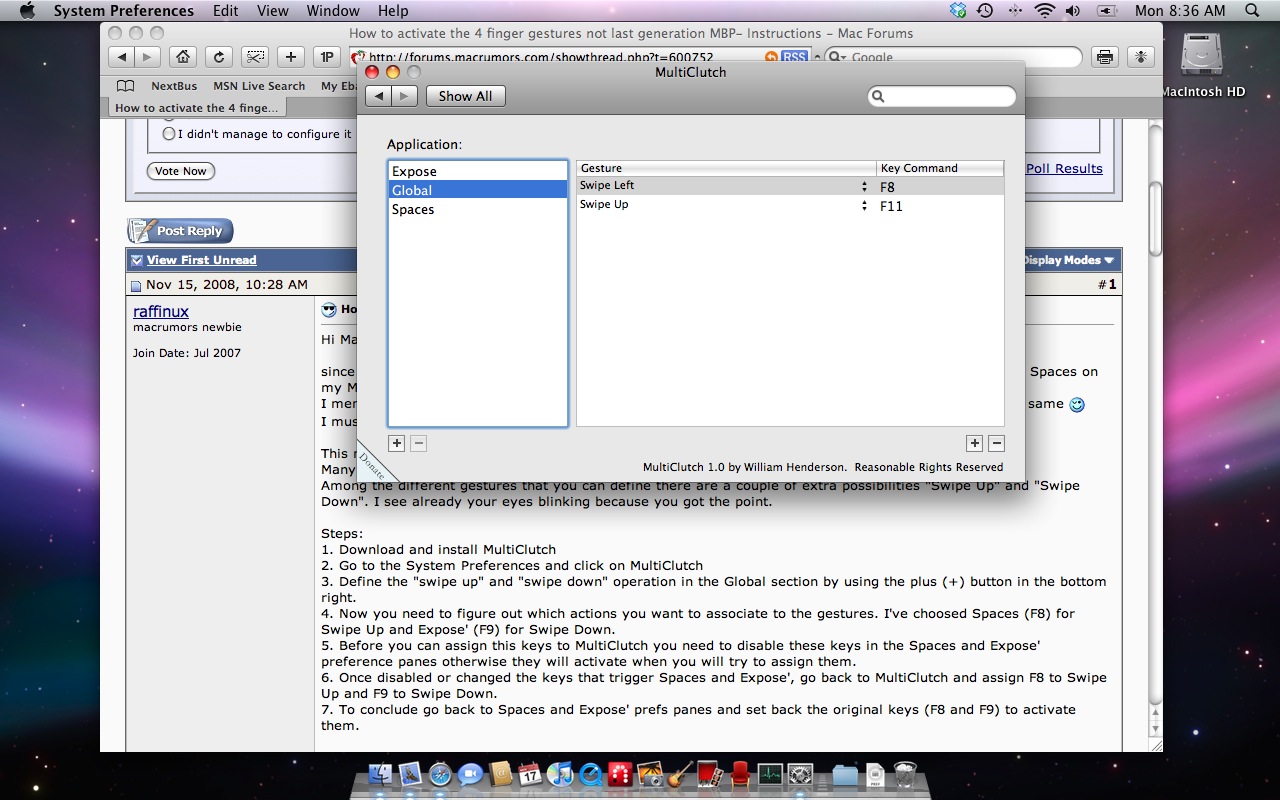This screenshot has height=800, width=1280.
Task: Reload the page with Safari's refresh icon
Action: point(219,57)
